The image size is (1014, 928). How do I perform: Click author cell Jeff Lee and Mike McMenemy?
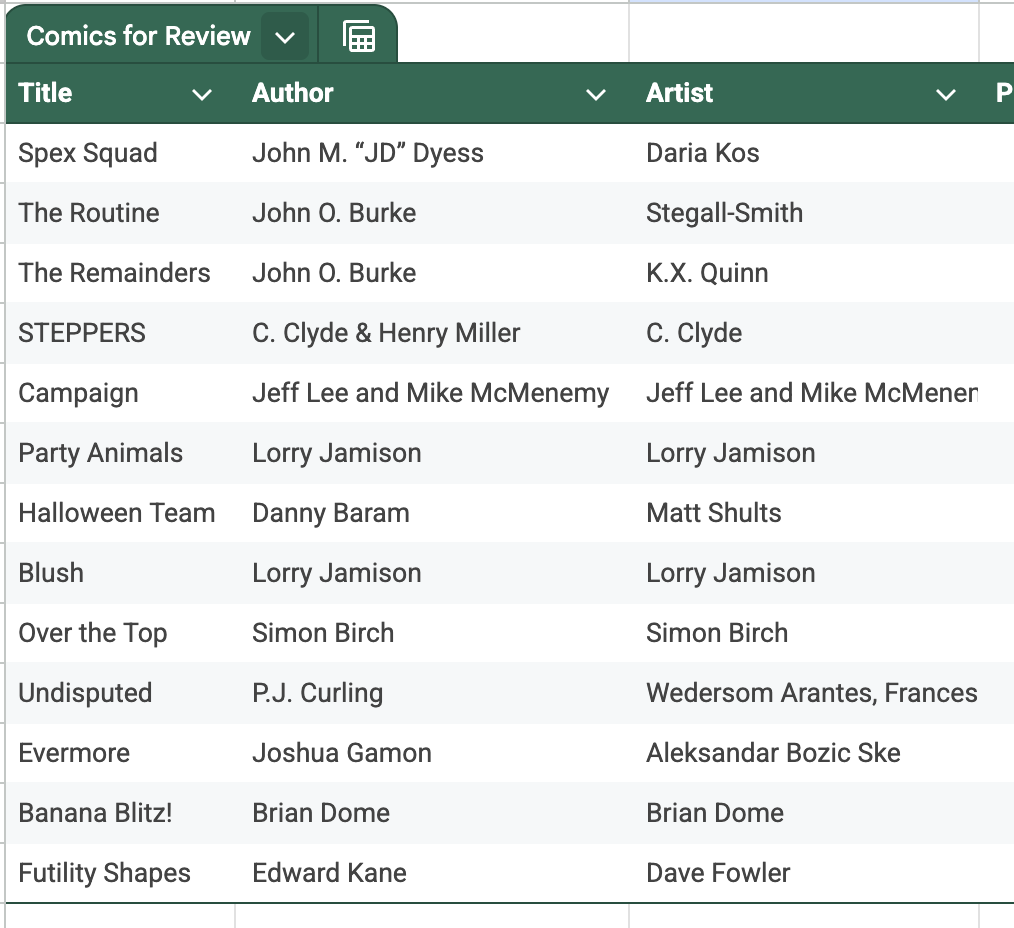click(x=432, y=393)
